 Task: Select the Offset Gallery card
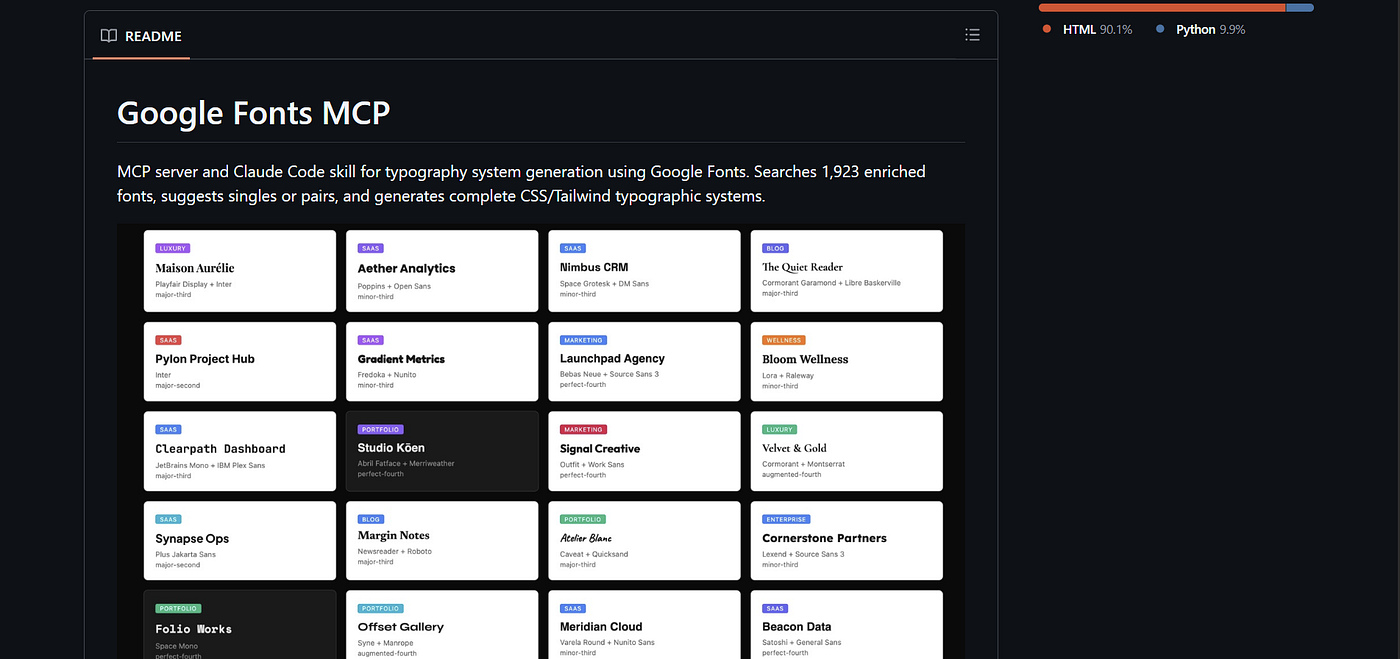[442, 624]
